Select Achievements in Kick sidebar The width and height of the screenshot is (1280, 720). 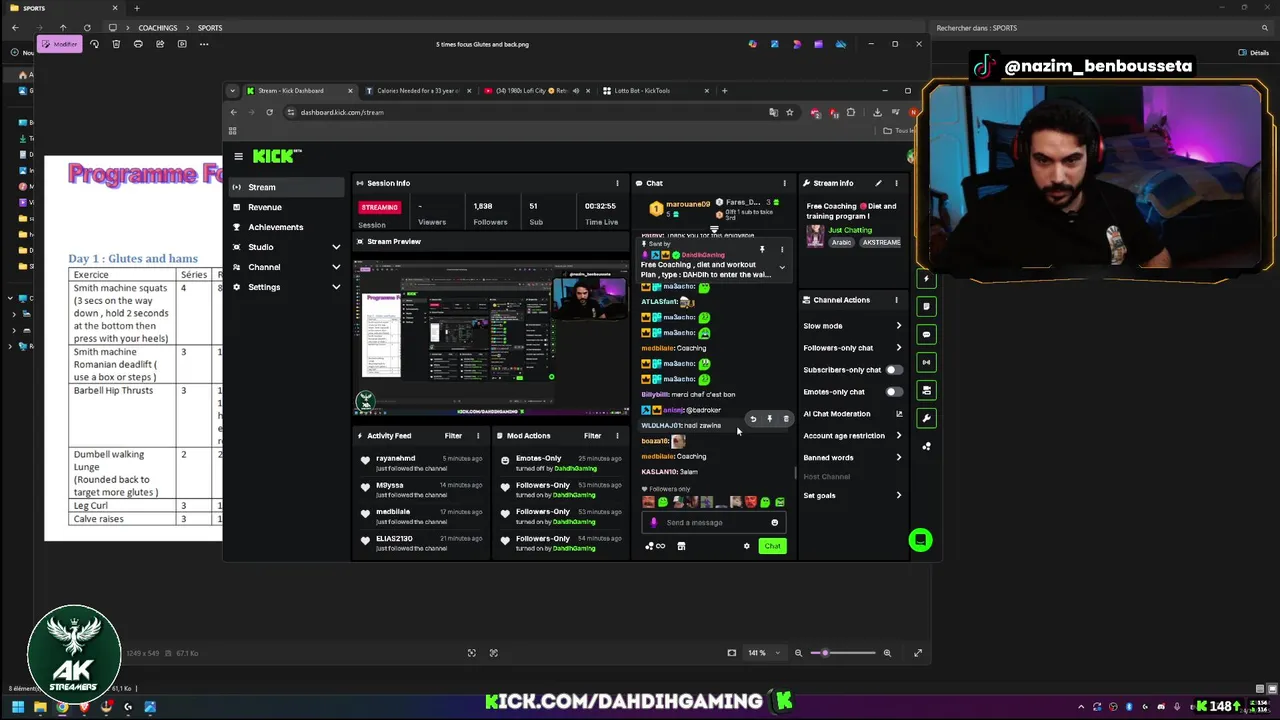click(x=286, y=227)
